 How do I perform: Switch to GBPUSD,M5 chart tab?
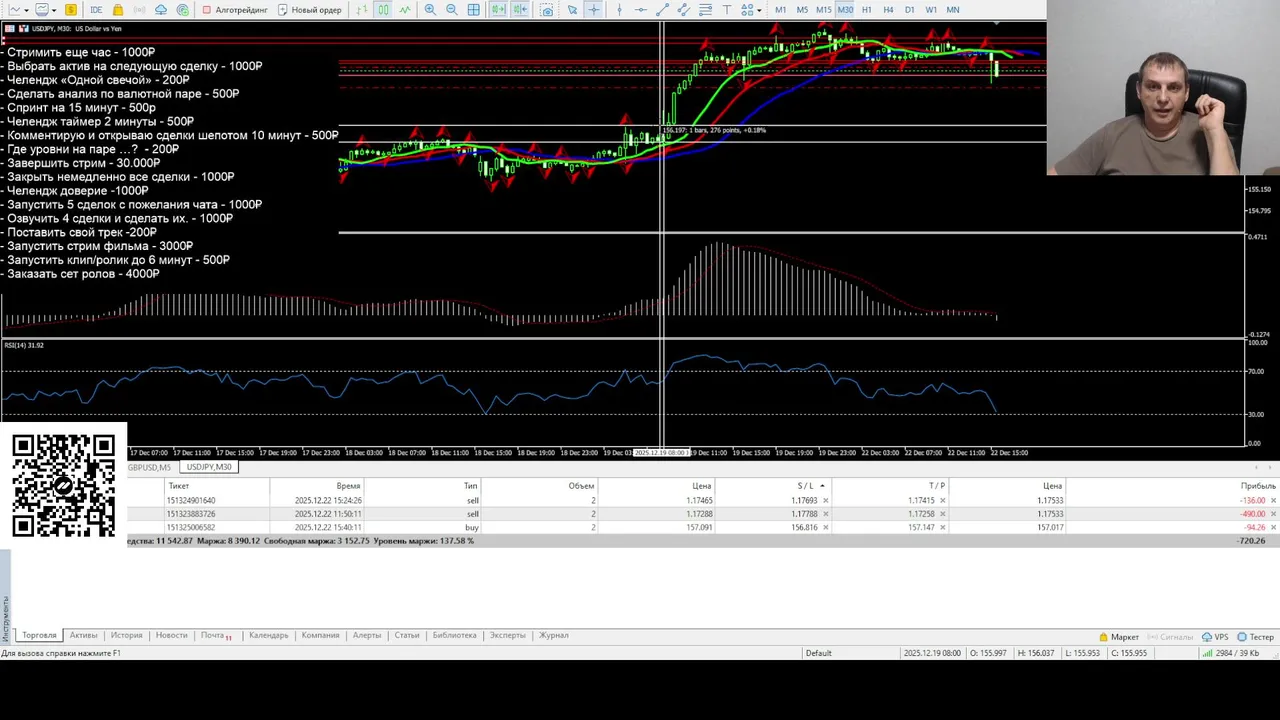(150, 467)
